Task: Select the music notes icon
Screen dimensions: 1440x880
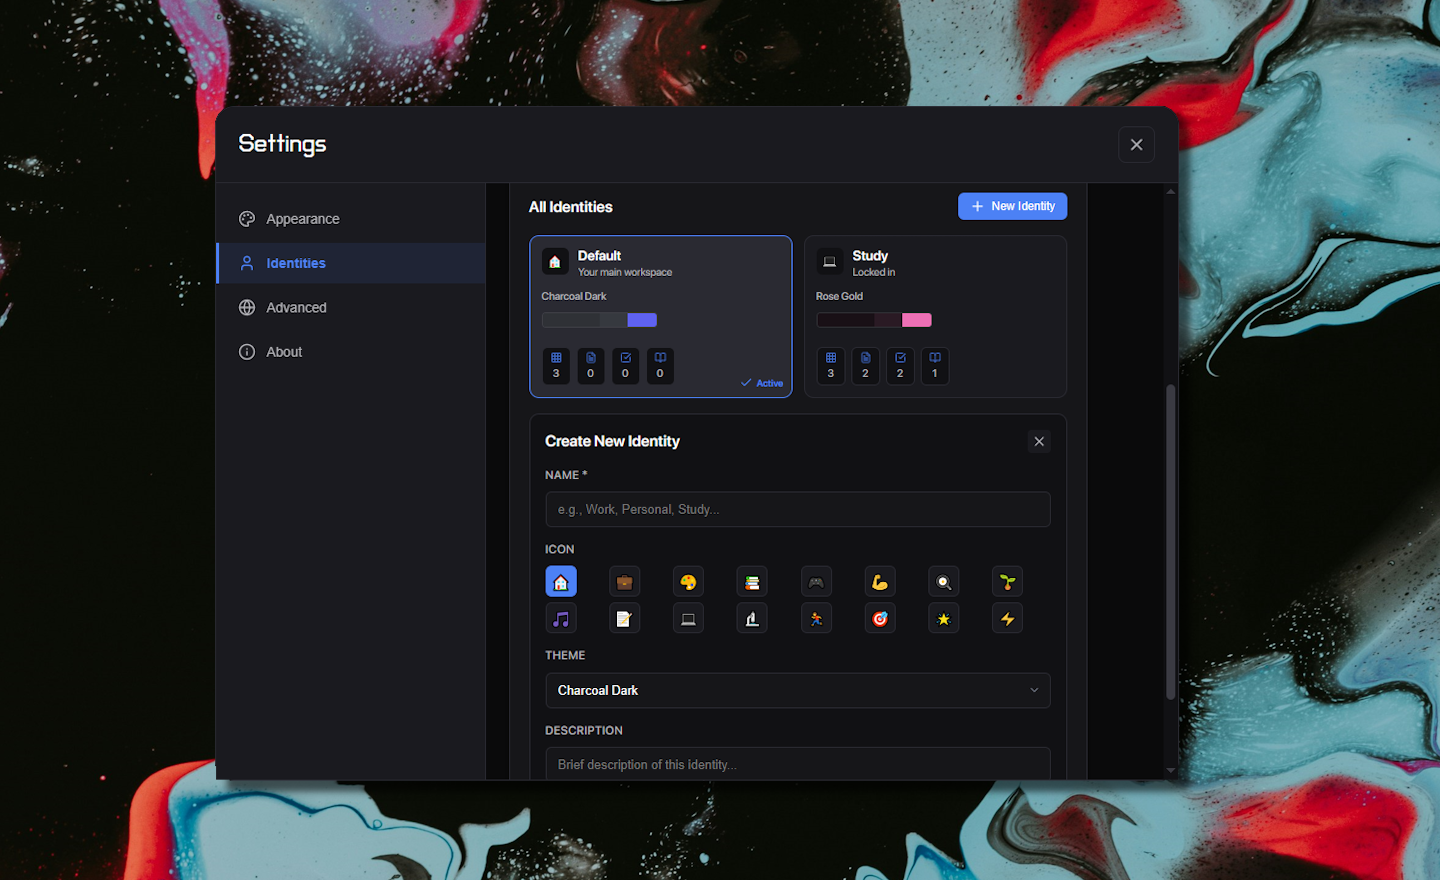Action: tap(561, 619)
